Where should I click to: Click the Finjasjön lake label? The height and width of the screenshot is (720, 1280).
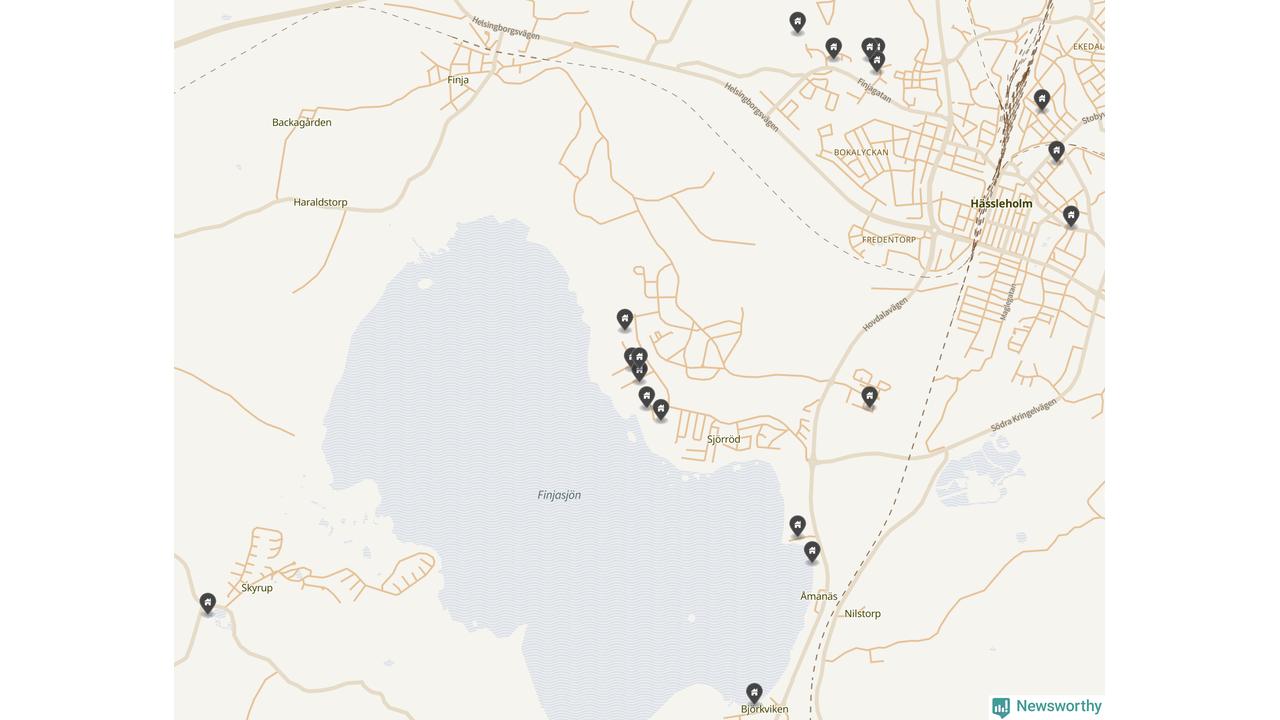coord(559,495)
